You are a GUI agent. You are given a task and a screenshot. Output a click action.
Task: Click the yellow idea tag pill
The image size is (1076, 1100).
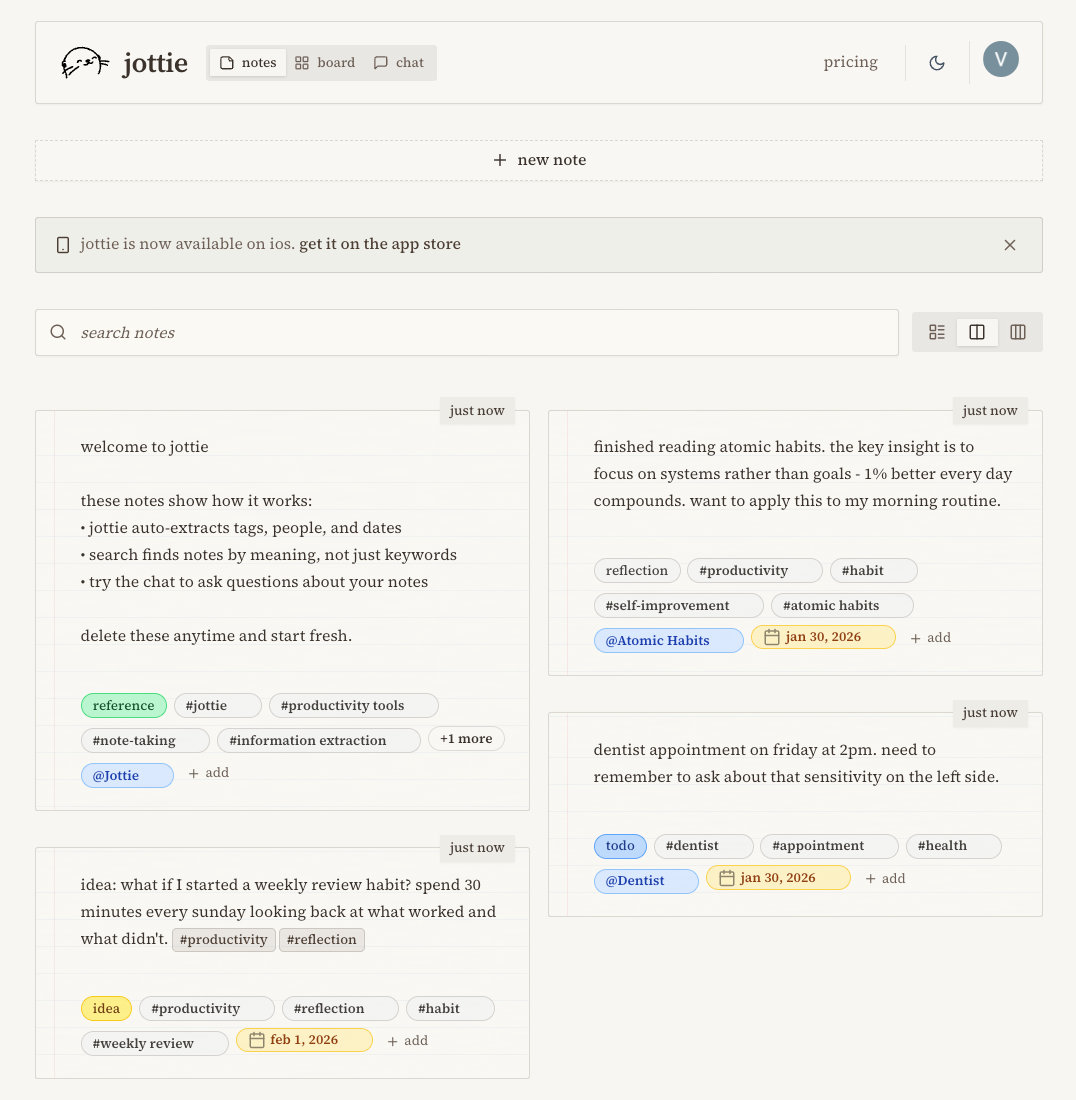106,1008
